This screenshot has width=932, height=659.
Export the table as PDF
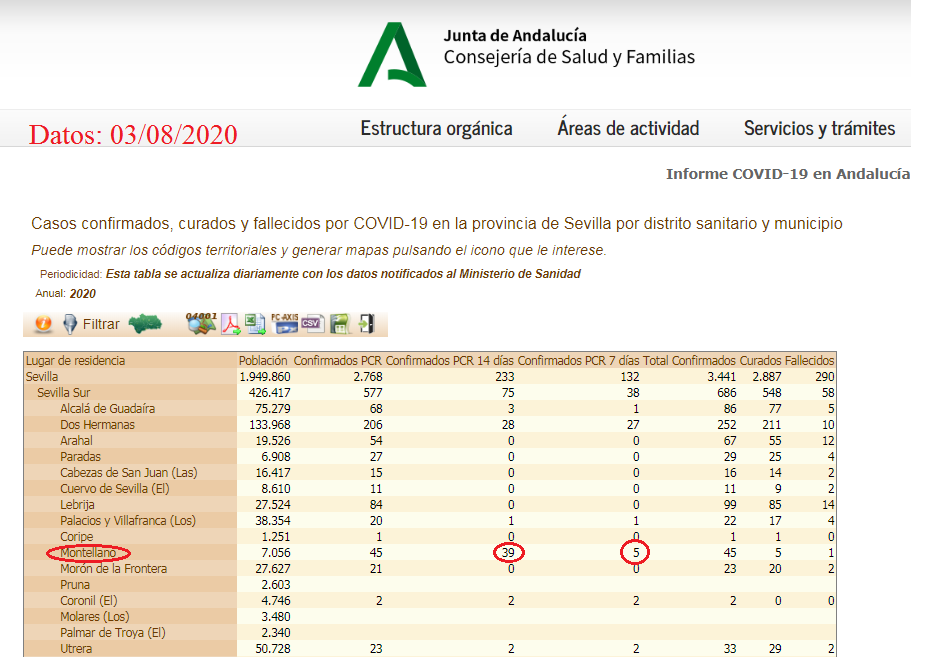click(231, 324)
